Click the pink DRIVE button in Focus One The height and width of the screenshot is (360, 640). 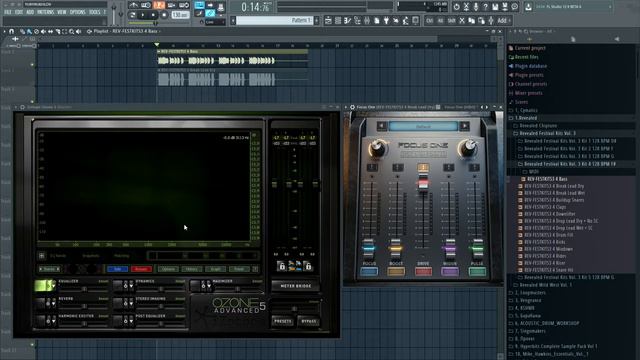coord(423,271)
